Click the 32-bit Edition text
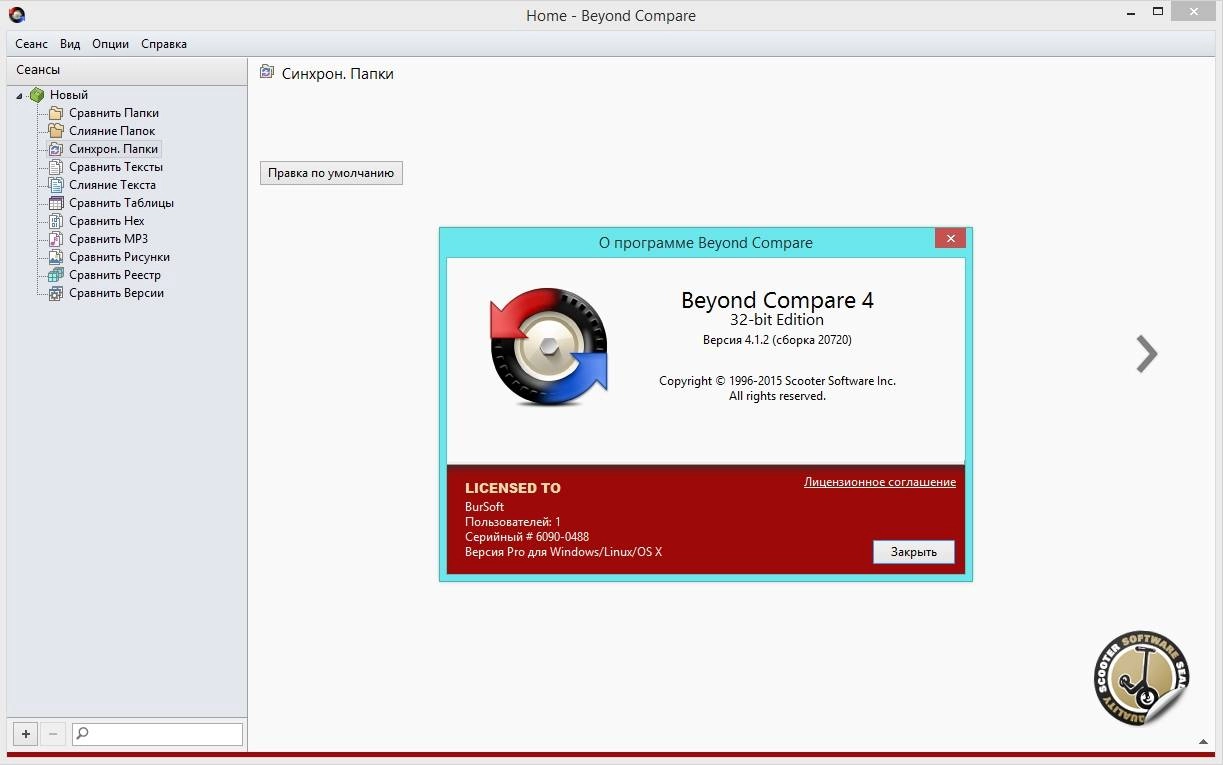 [x=777, y=320]
